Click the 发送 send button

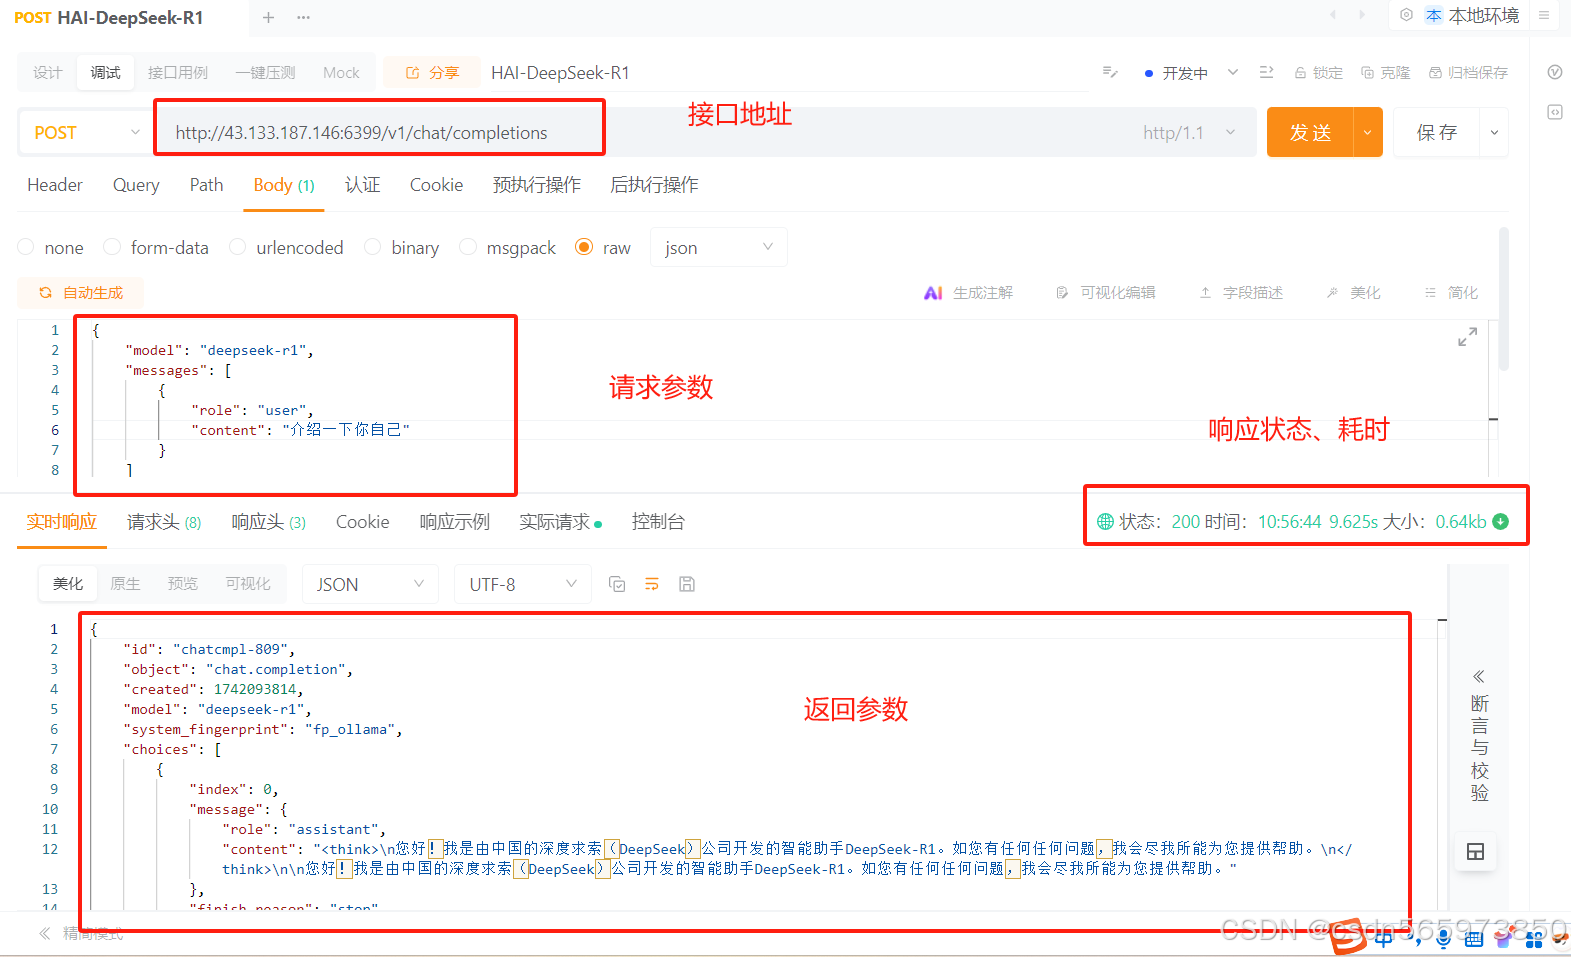point(1310,133)
